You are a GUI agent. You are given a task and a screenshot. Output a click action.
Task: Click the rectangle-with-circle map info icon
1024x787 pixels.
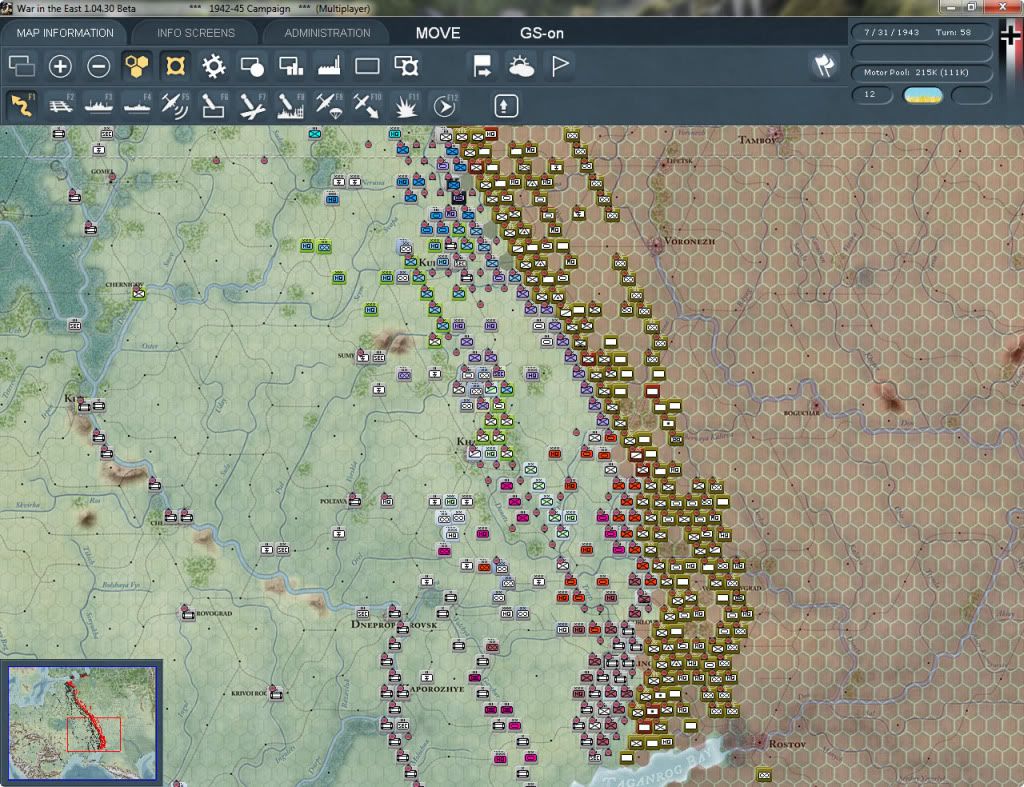click(252, 66)
